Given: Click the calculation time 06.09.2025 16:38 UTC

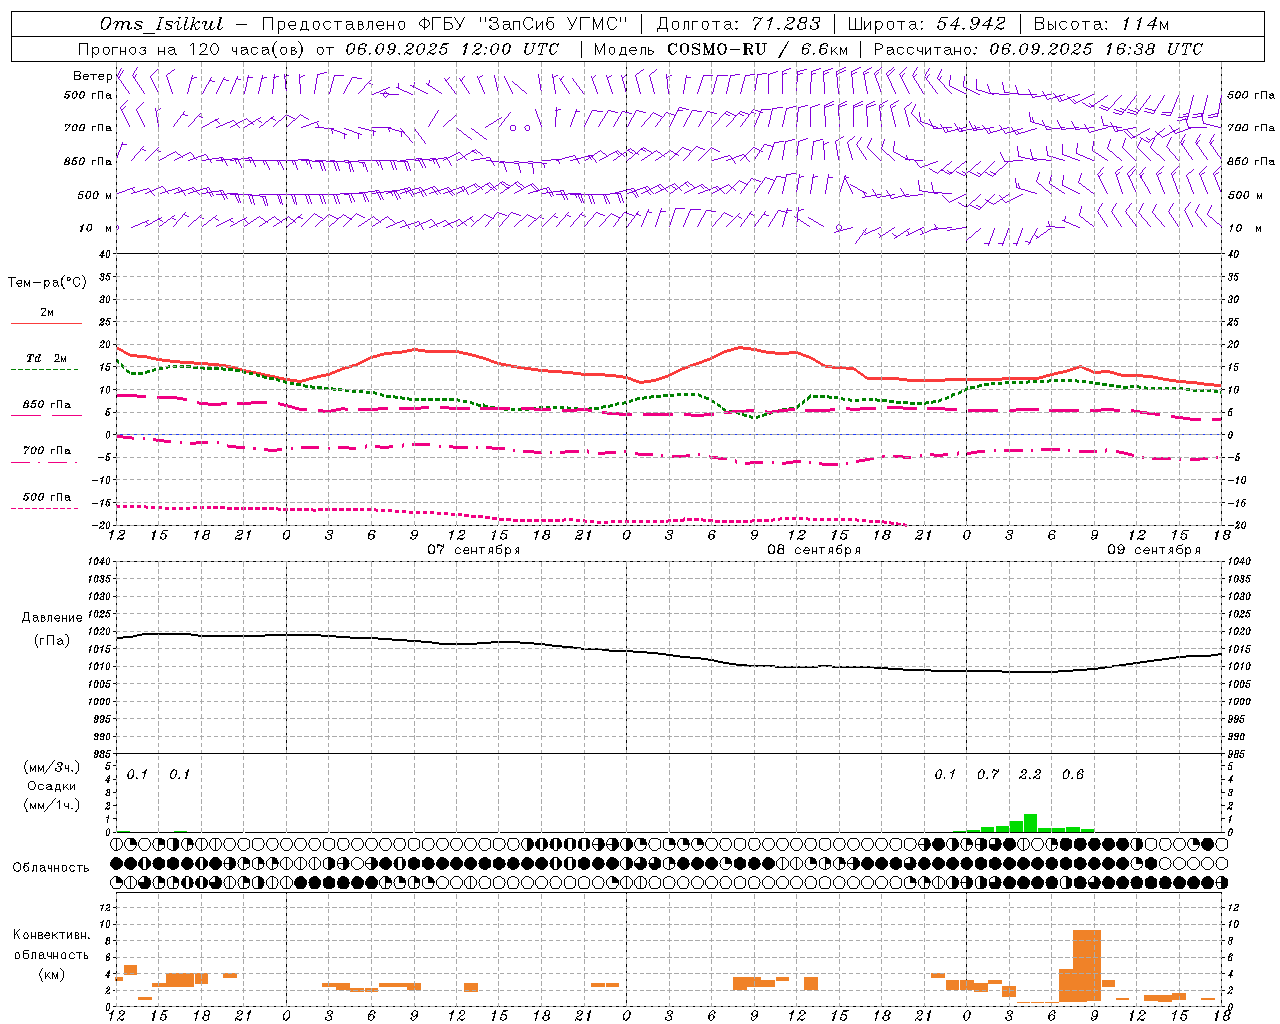Looking at the screenshot, I should [1096, 49].
